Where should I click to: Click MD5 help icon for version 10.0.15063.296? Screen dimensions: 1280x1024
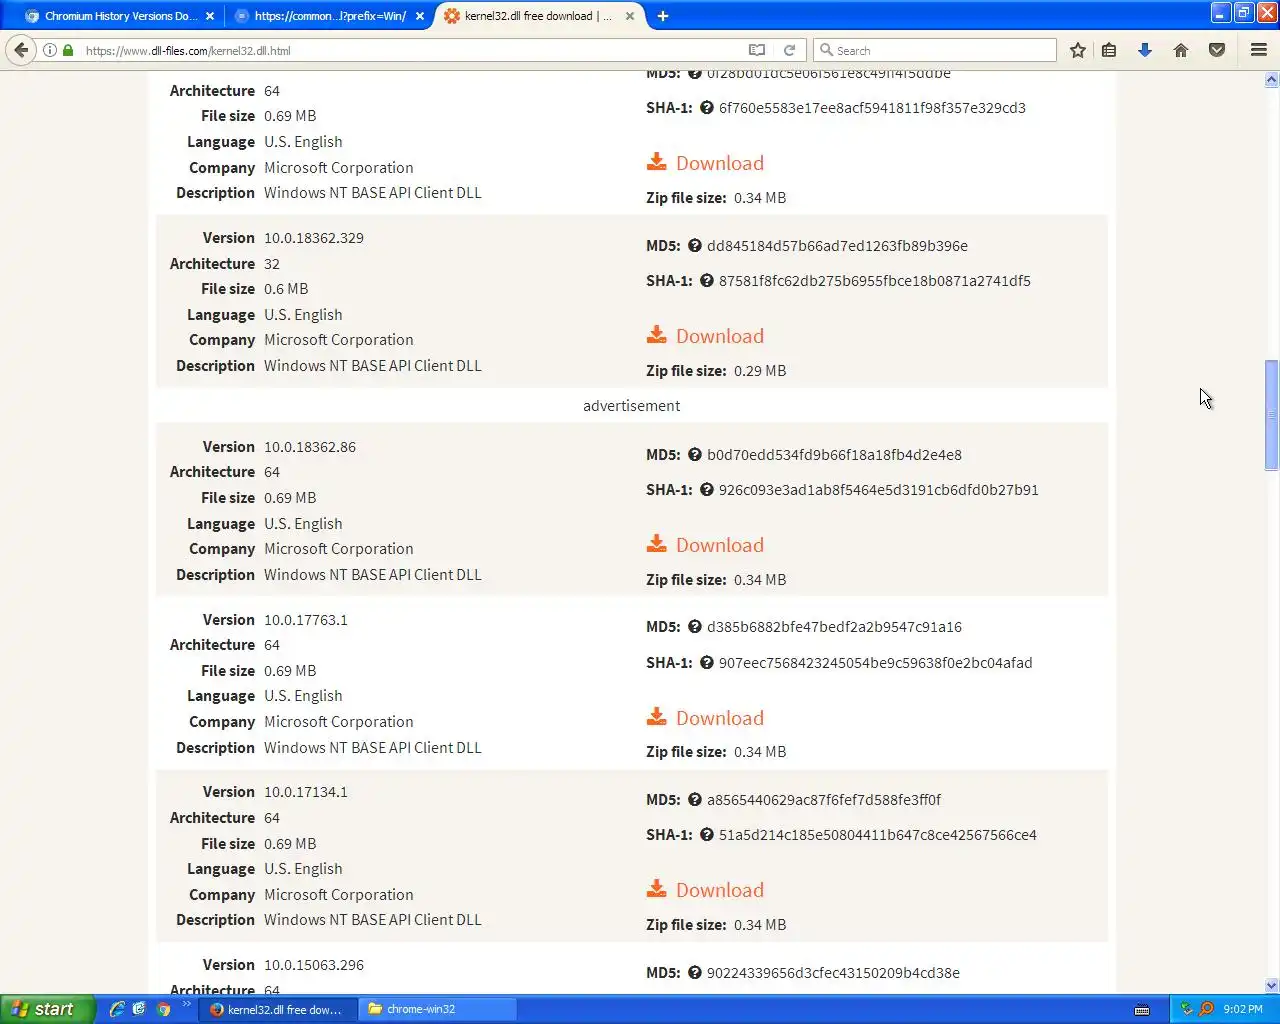pos(695,973)
